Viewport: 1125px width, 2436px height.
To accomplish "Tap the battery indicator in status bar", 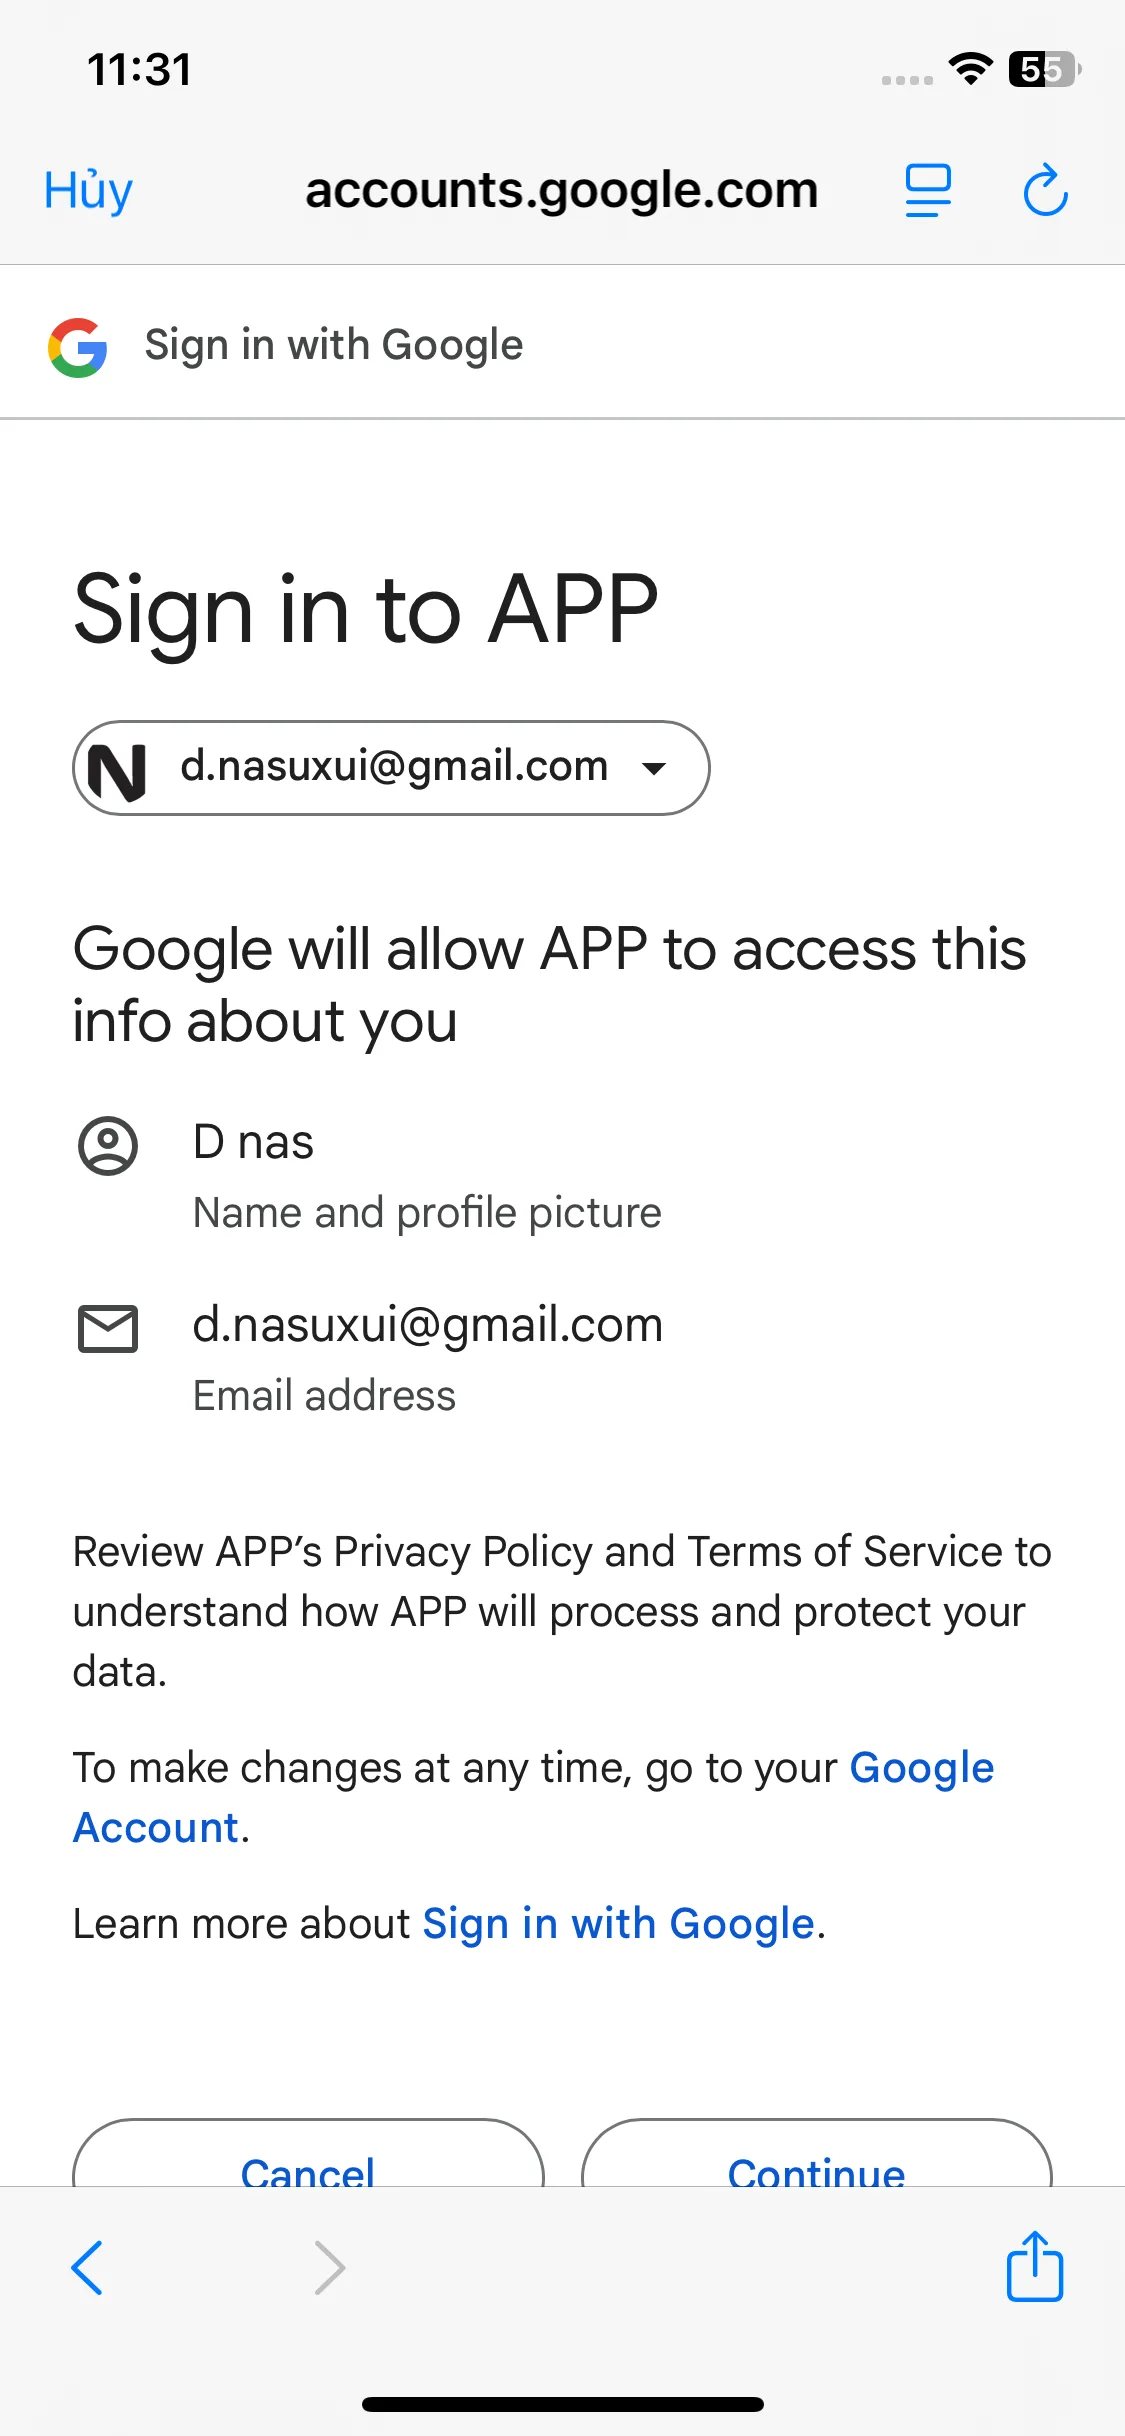I will point(1043,69).
